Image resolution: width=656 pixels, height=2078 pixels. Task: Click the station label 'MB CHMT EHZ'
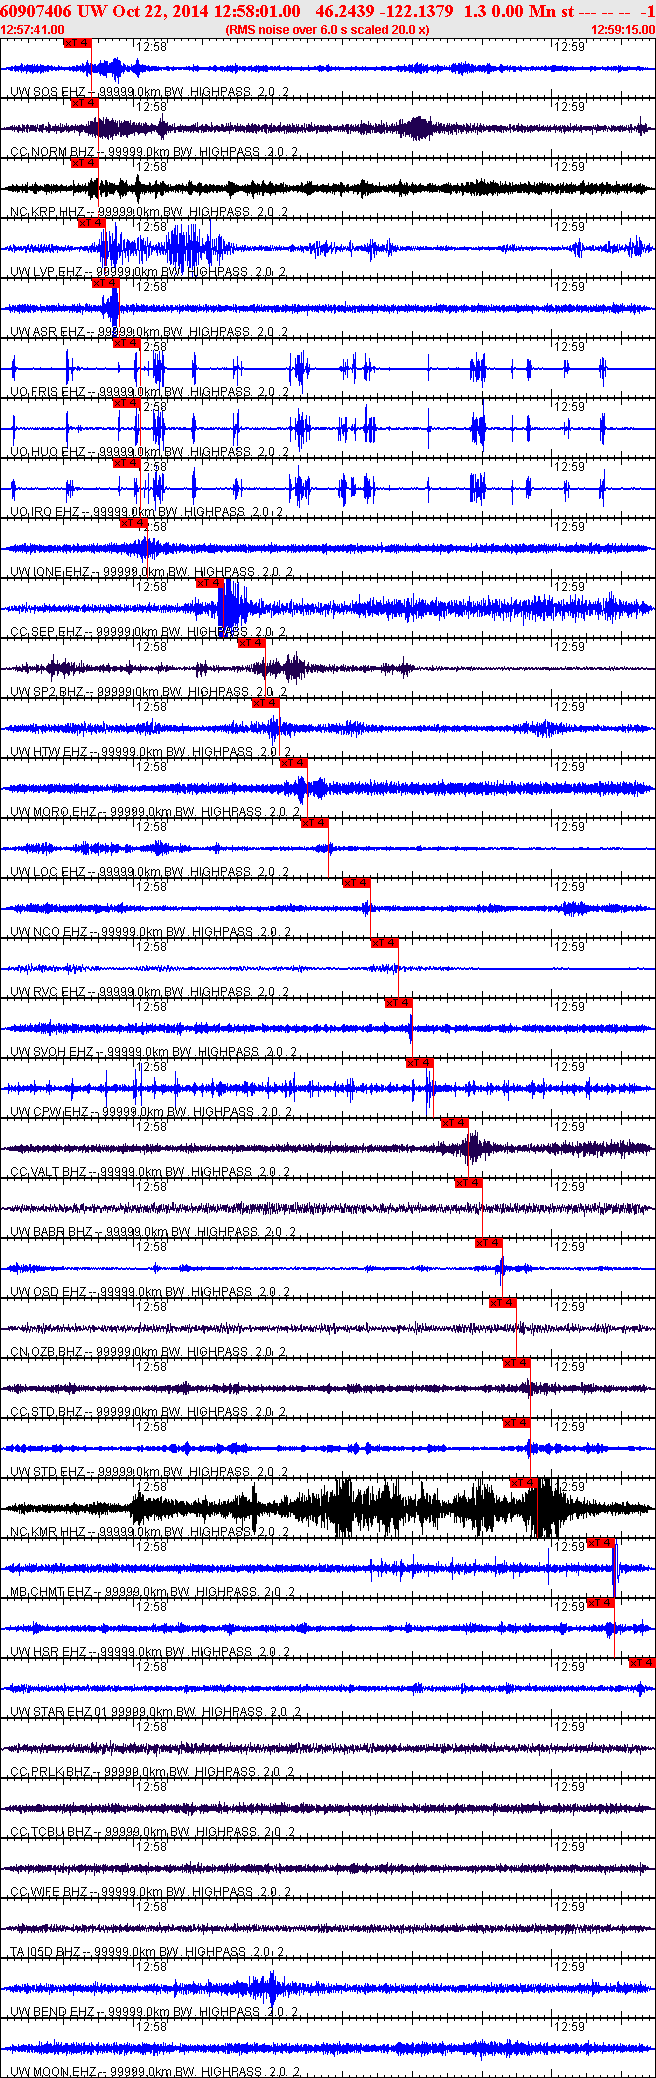pyautogui.click(x=50, y=1592)
